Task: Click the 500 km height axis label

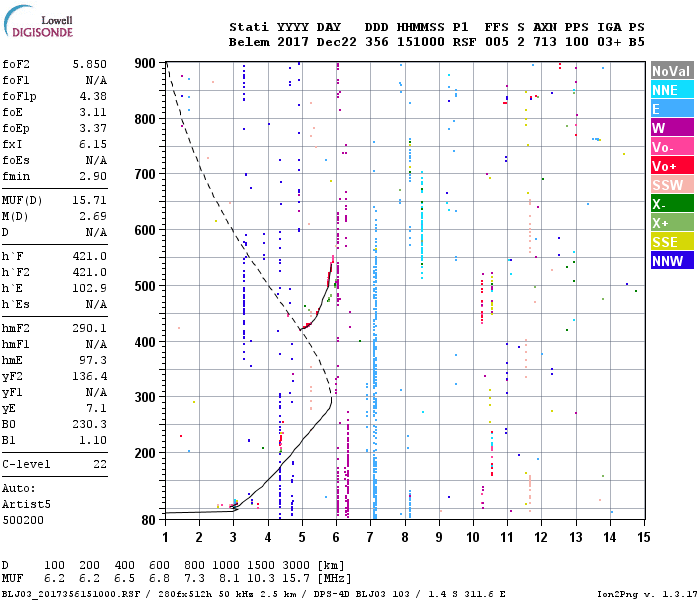Action: coord(145,286)
